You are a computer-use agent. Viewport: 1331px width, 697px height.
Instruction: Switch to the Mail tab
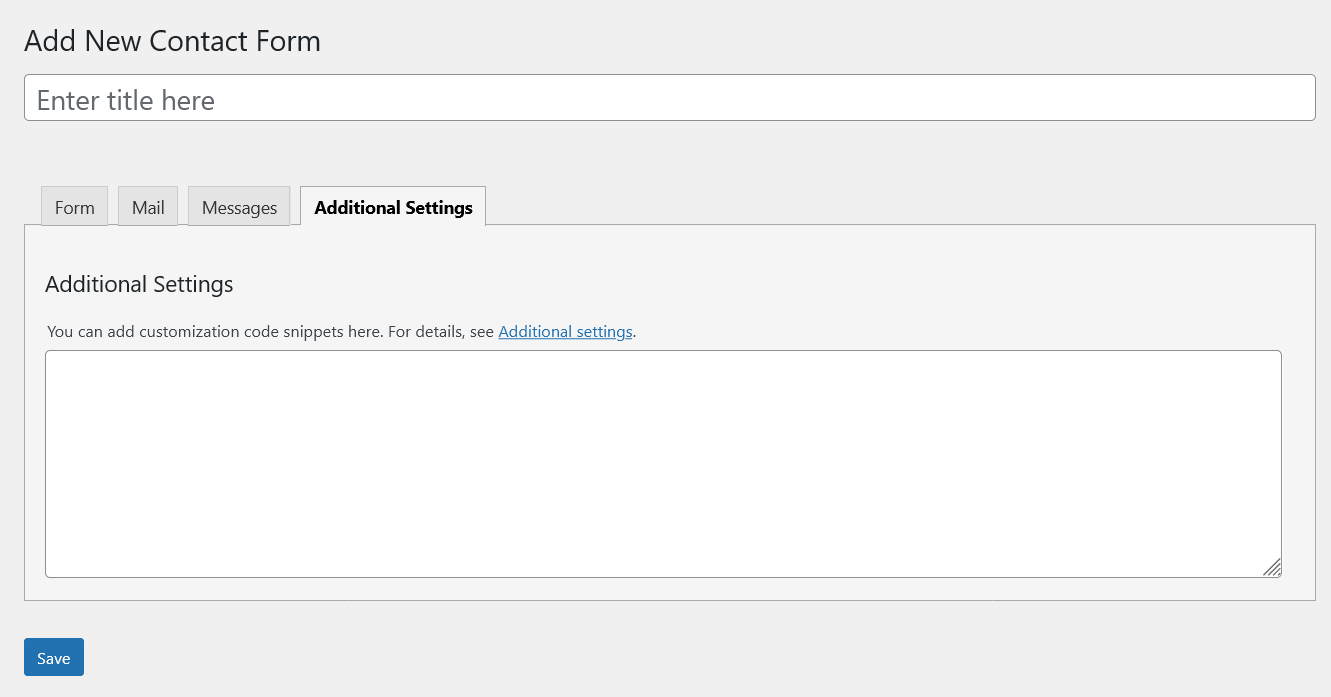(x=148, y=206)
